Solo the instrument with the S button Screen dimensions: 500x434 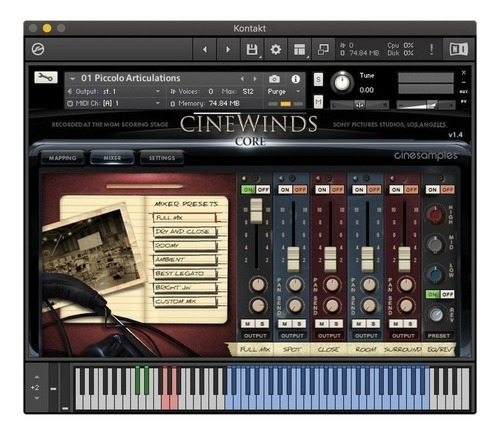click(318, 79)
